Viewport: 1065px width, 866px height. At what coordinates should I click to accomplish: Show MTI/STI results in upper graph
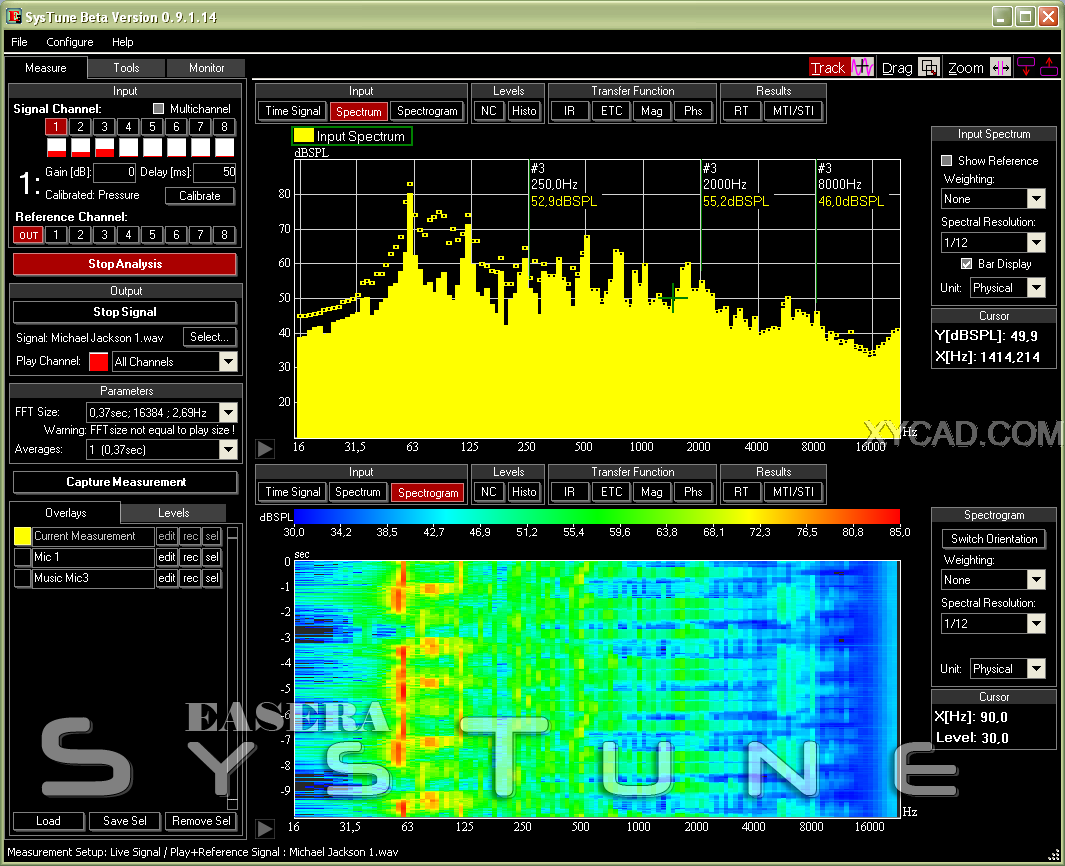pos(793,111)
